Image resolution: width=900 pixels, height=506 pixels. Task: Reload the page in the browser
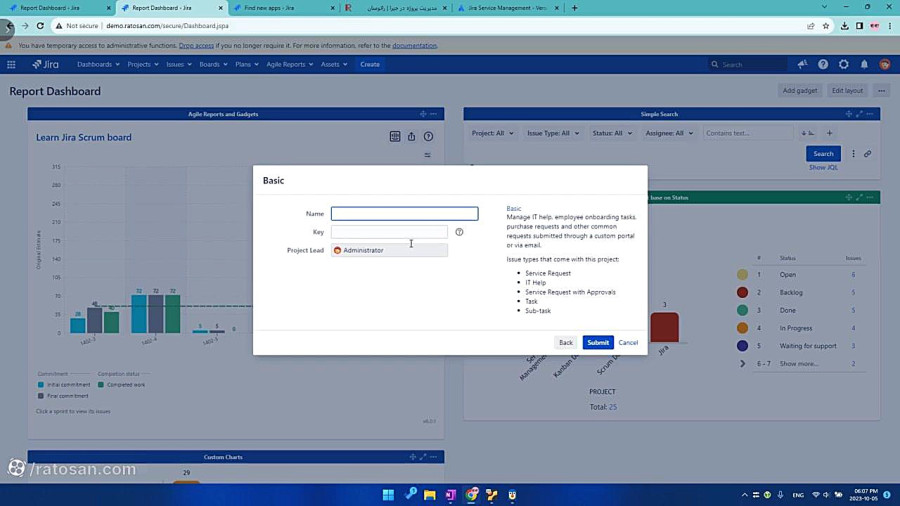coord(40,26)
